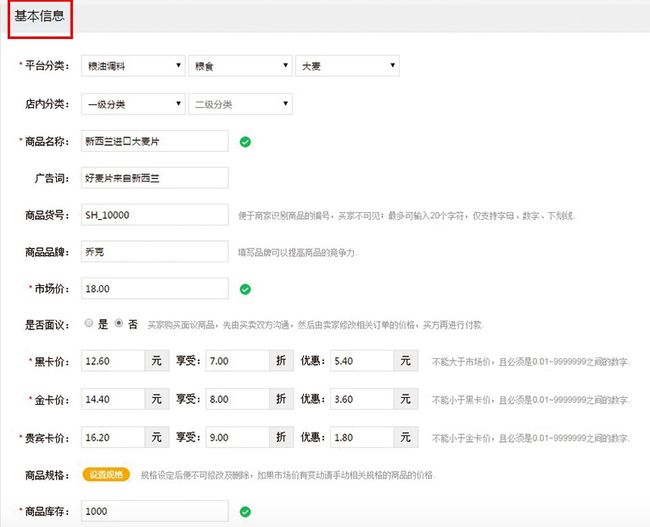Click the hint text beside 商品货号
This screenshot has width=650, height=527.
tap(406, 216)
